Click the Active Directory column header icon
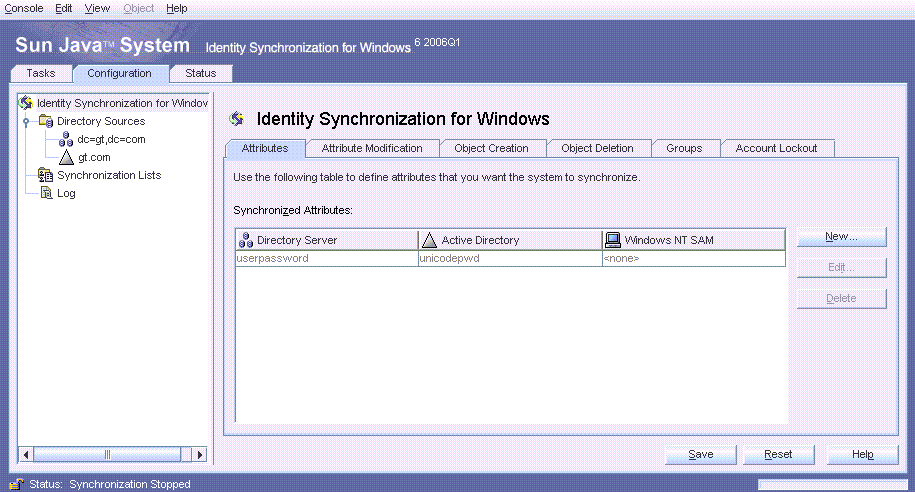 (x=429, y=240)
